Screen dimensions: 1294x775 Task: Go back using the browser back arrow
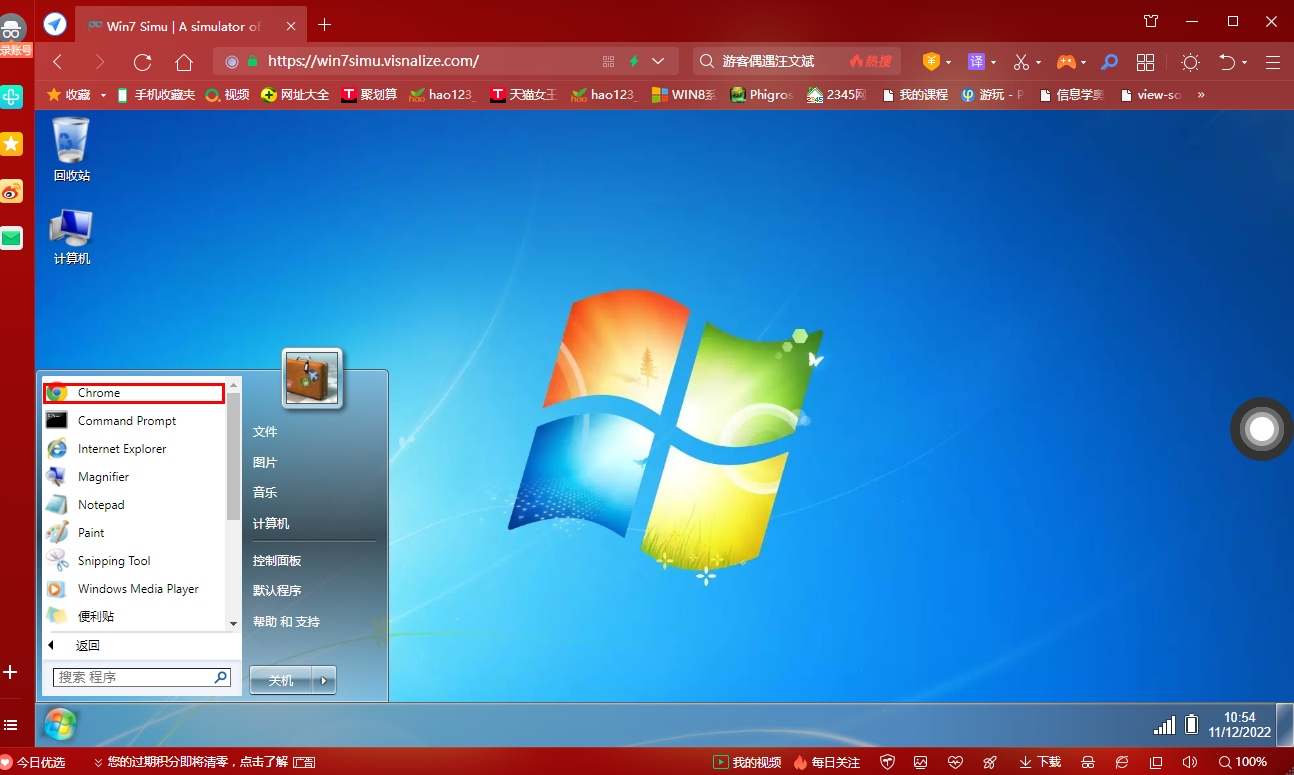click(x=58, y=62)
